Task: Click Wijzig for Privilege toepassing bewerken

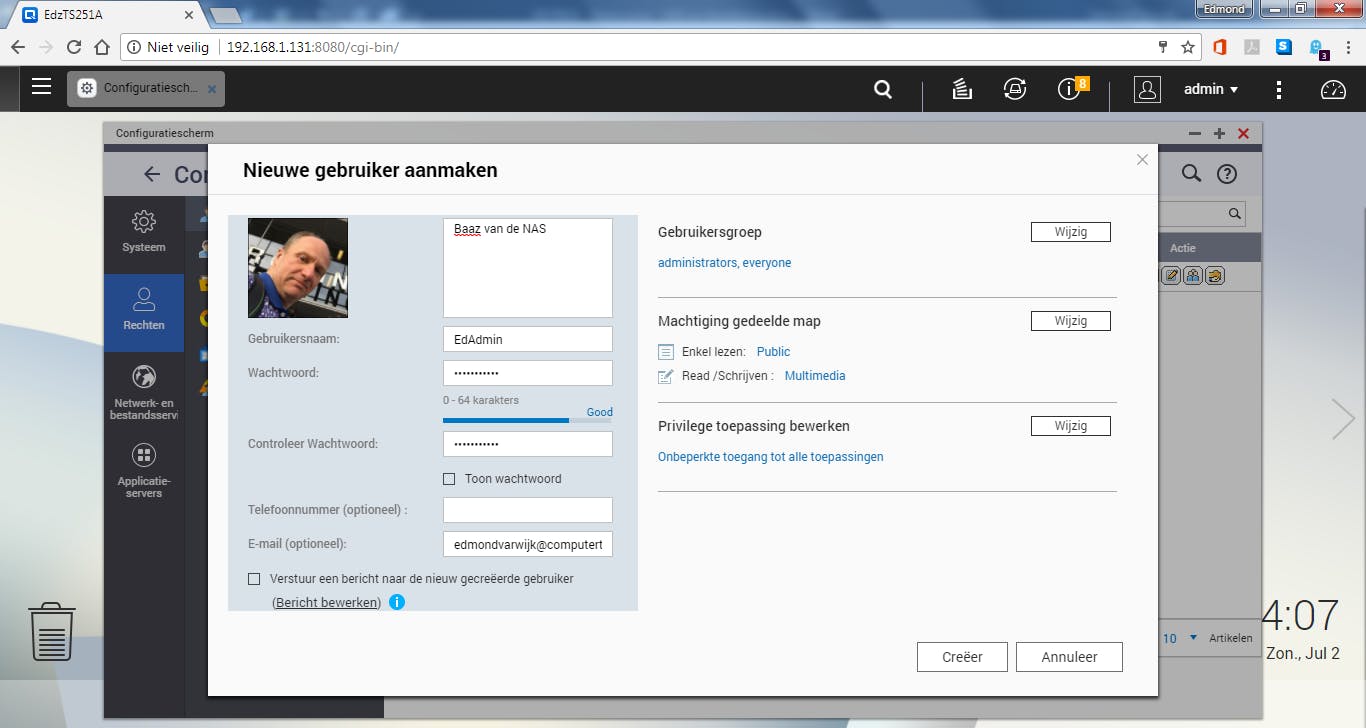Action: coord(1070,426)
